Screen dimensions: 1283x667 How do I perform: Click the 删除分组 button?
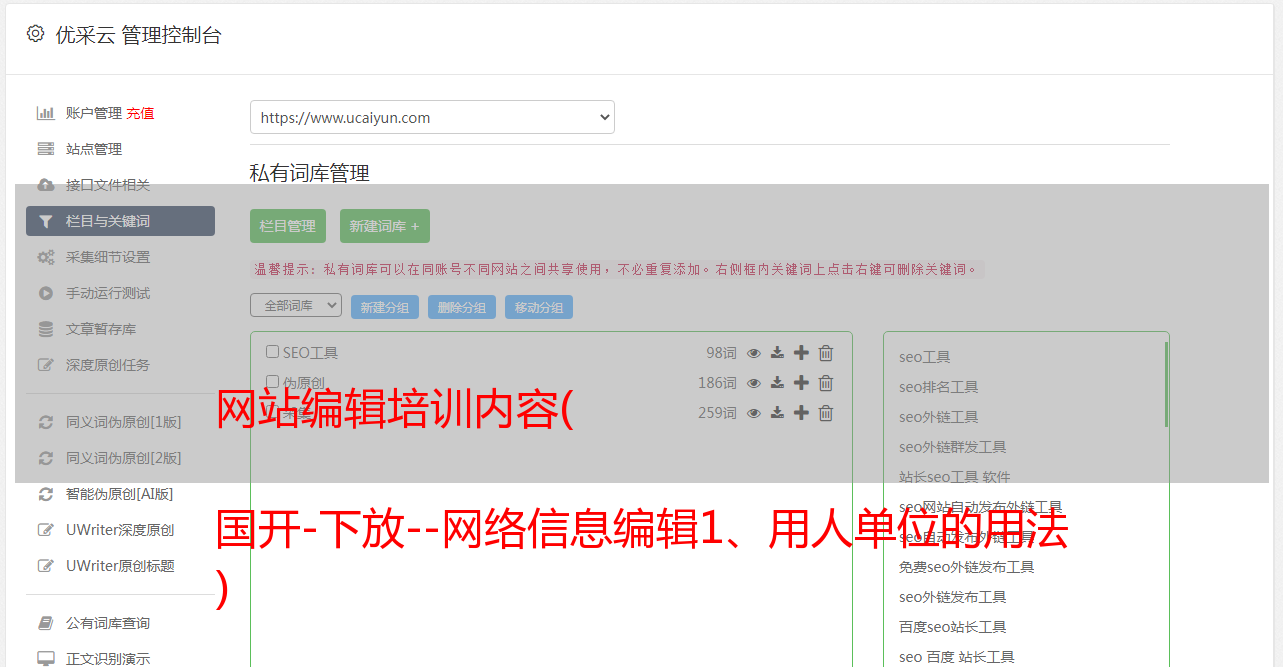pos(462,307)
